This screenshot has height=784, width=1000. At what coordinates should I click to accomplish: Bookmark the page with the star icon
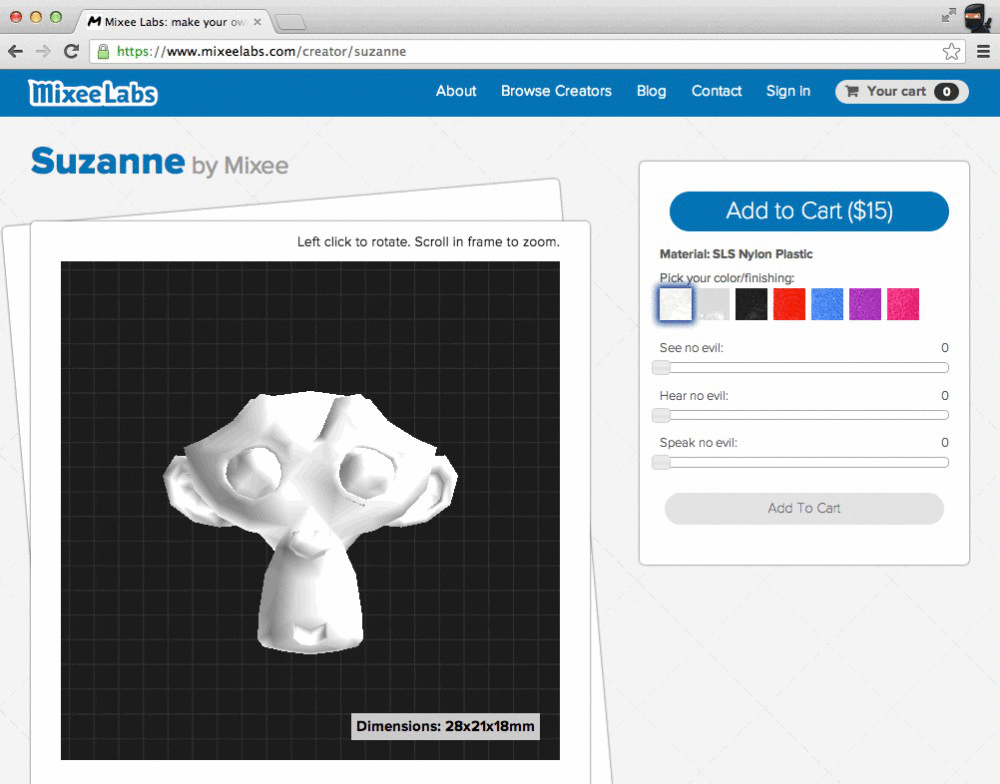click(951, 51)
